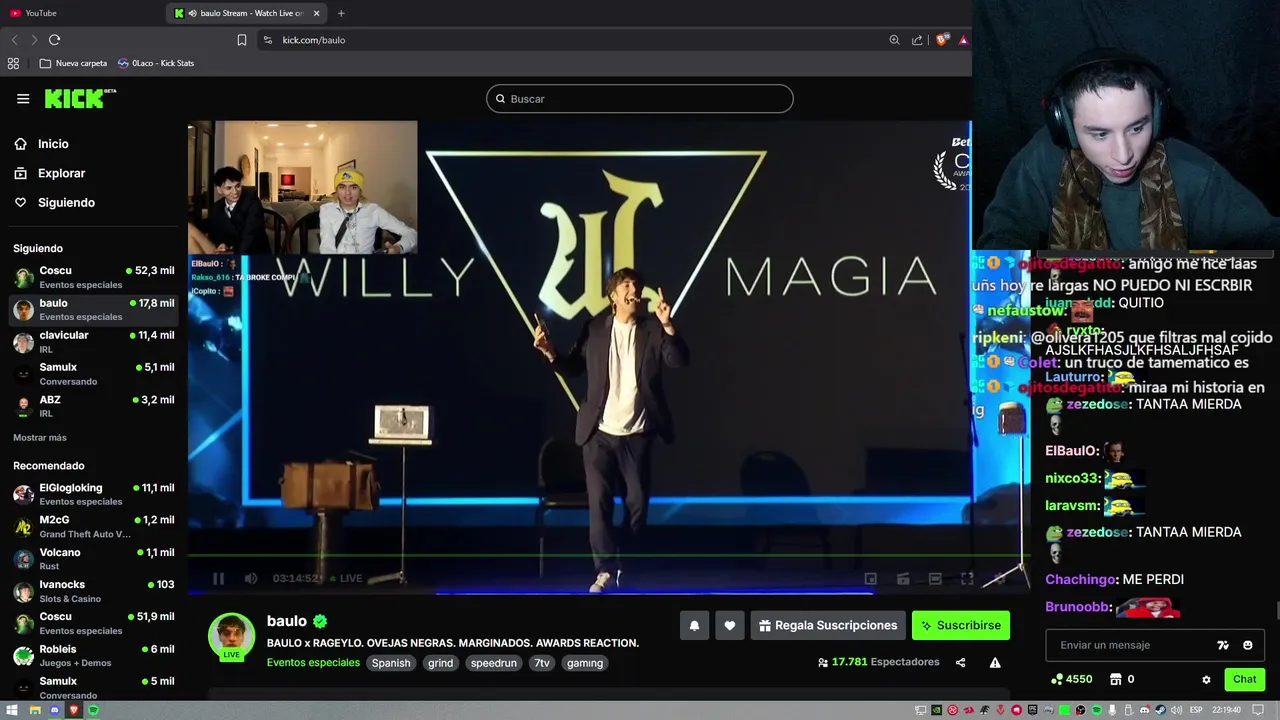Expand Mostrar más in Siguiendo list
The height and width of the screenshot is (720, 1280).
coord(40,438)
